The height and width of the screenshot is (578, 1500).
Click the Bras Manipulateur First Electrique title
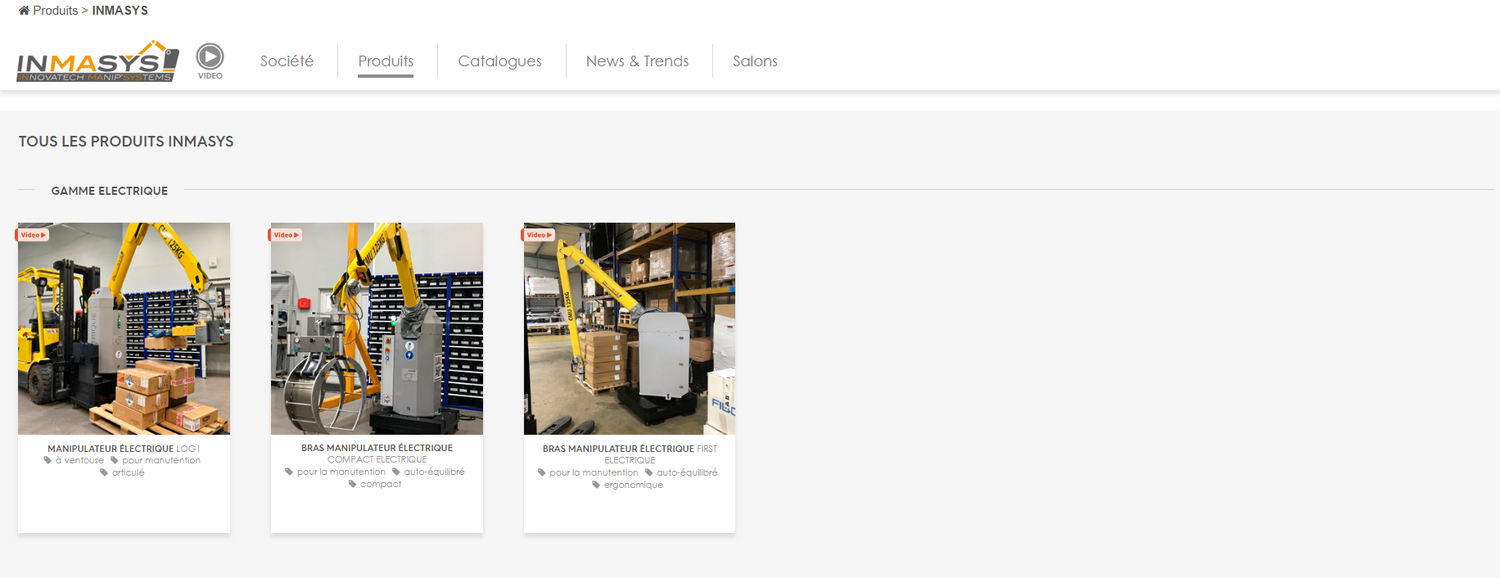click(630, 455)
